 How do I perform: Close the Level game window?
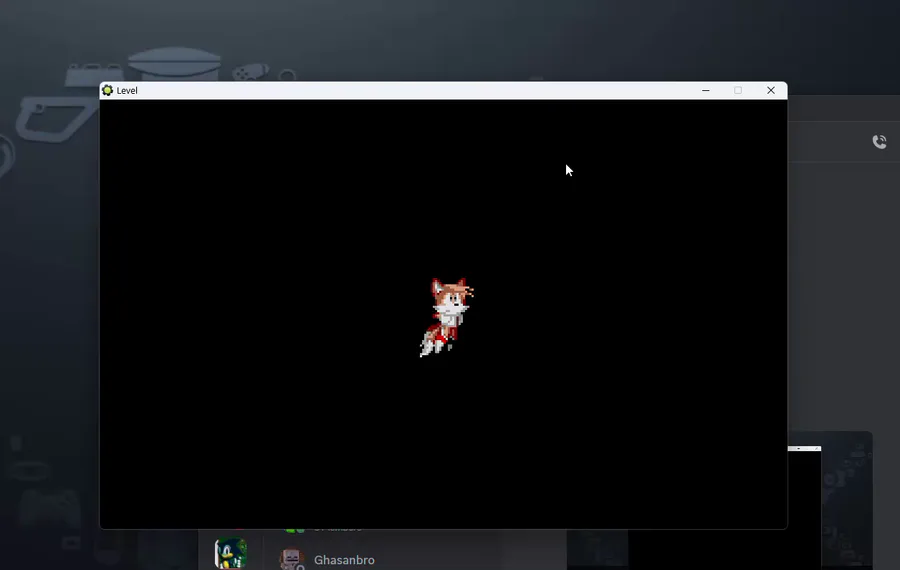[x=771, y=90]
